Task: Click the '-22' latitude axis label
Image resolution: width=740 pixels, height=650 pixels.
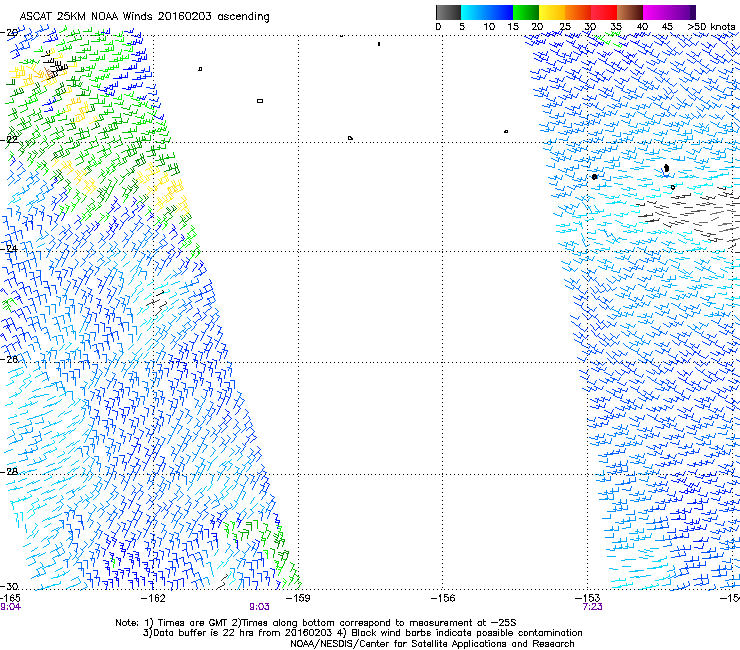Action: click(9, 139)
